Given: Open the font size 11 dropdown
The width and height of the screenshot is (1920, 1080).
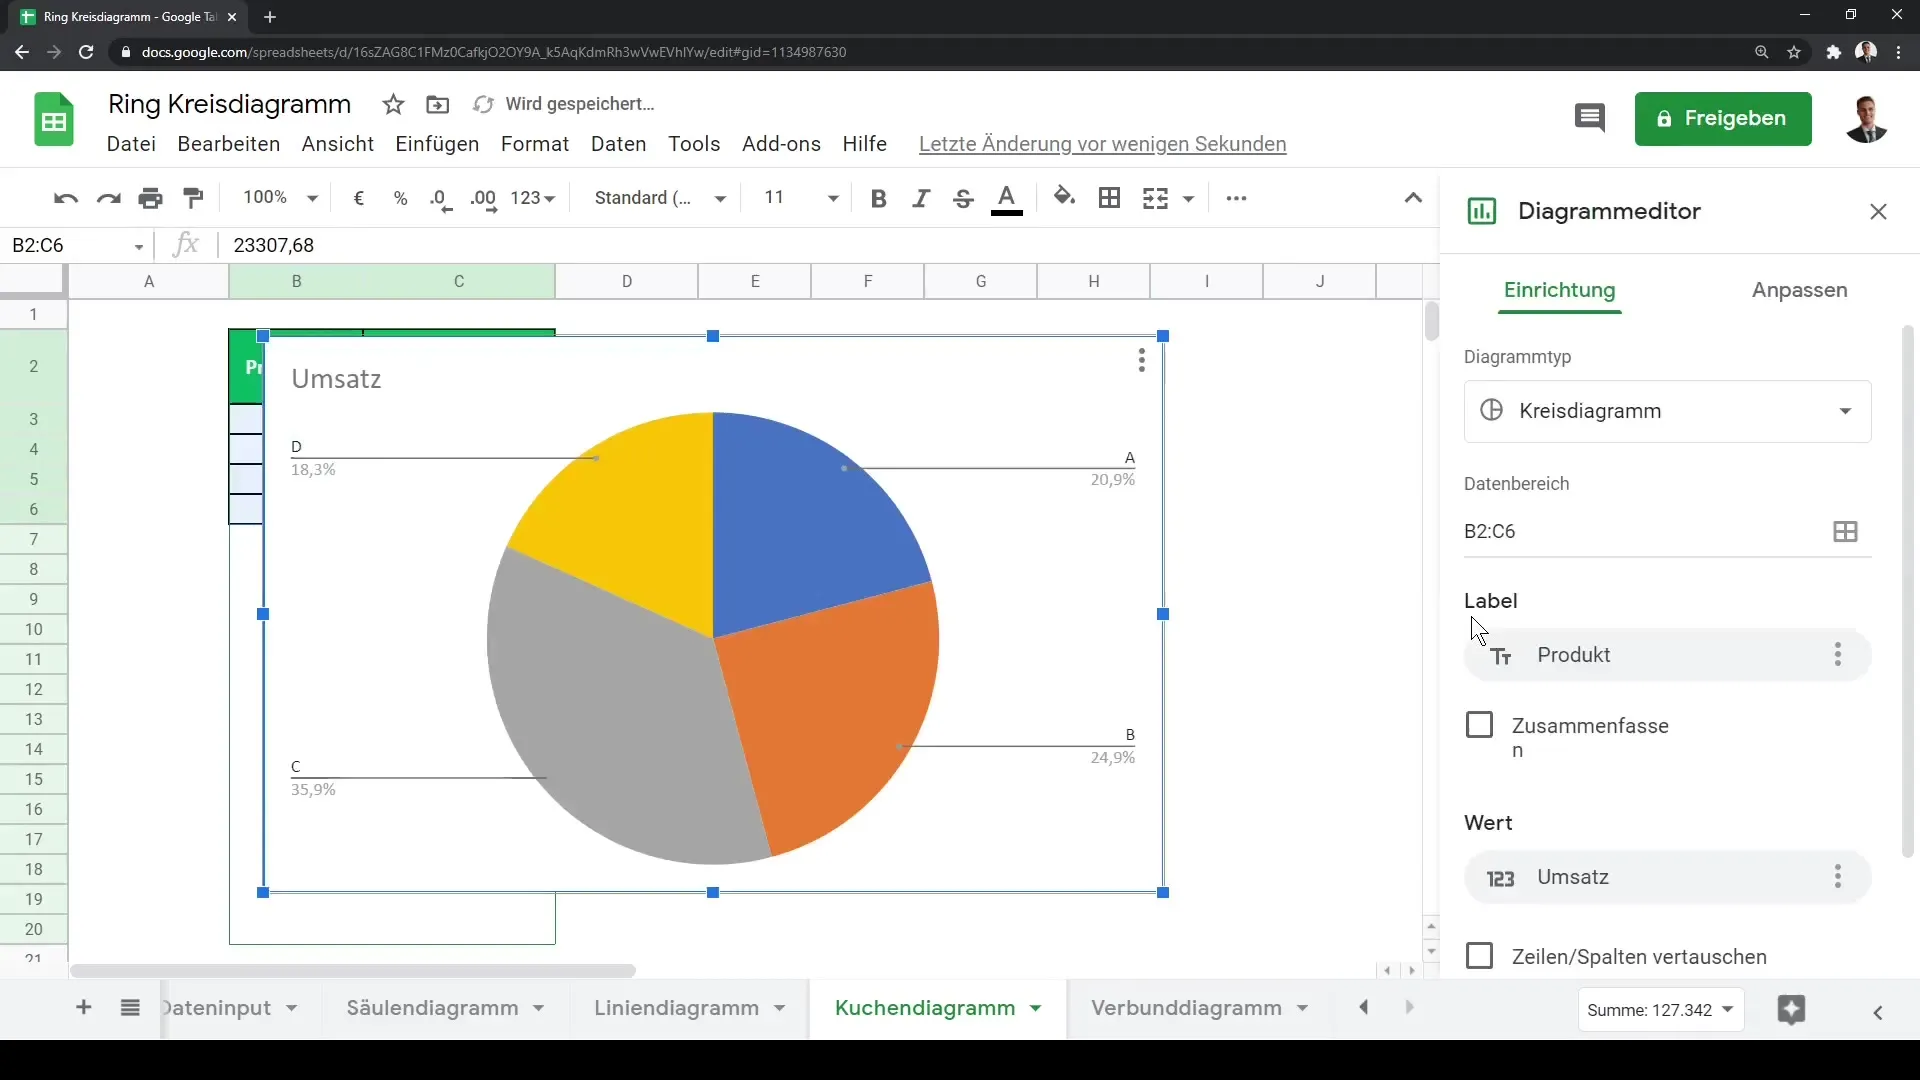Looking at the screenshot, I should 801,198.
